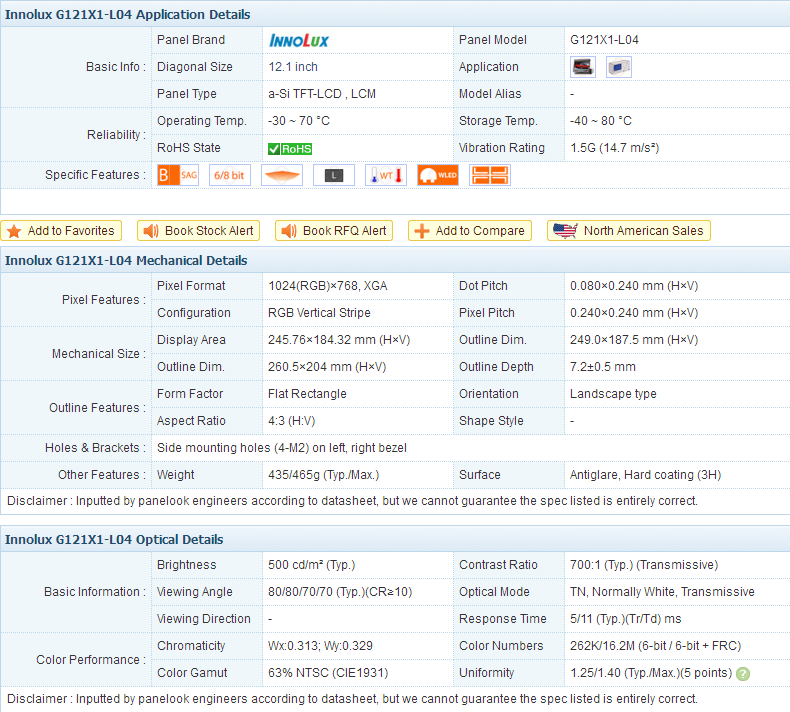Click the pixel format '1024(RGB)×768, XGA'

(x=327, y=286)
